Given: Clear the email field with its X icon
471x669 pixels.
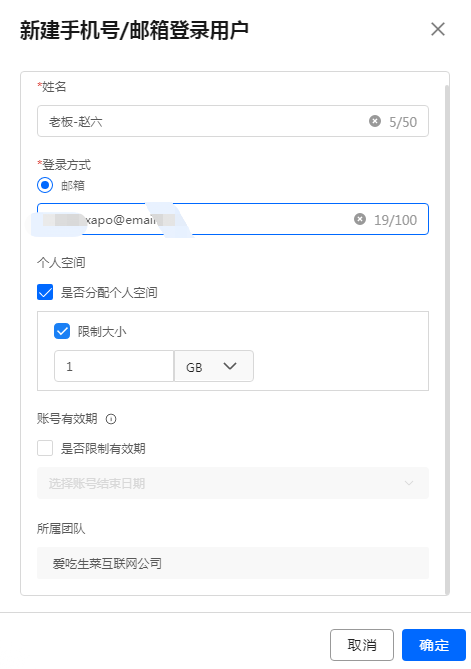Looking at the screenshot, I should pos(360,219).
